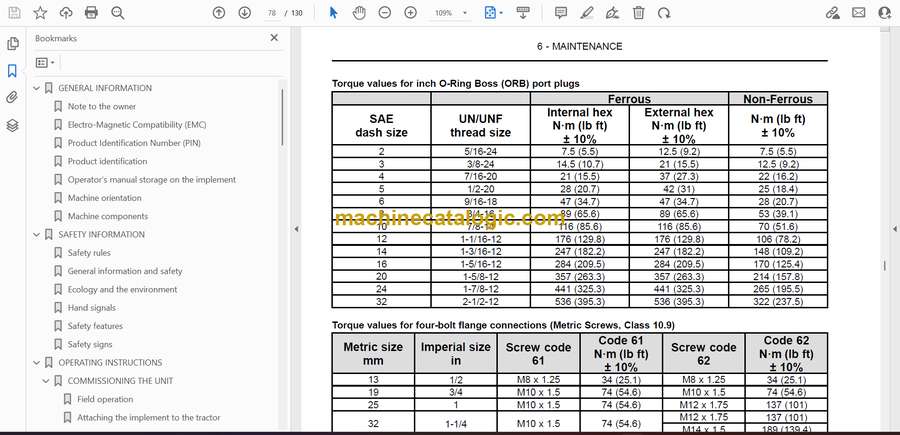The width and height of the screenshot is (900, 435).
Task: Collapse the COMMISSIONING THE UNIT group
Action: (46, 381)
